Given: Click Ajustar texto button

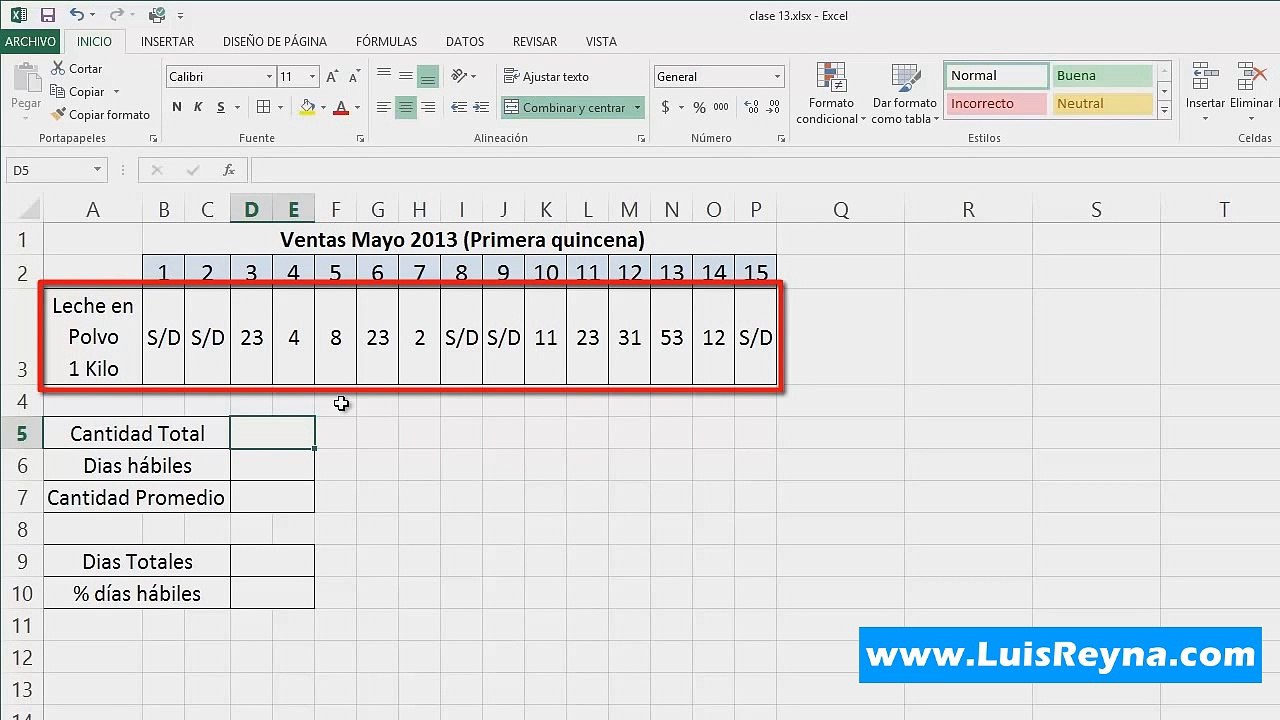Looking at the screenshot, I should [x=546, y=76].
